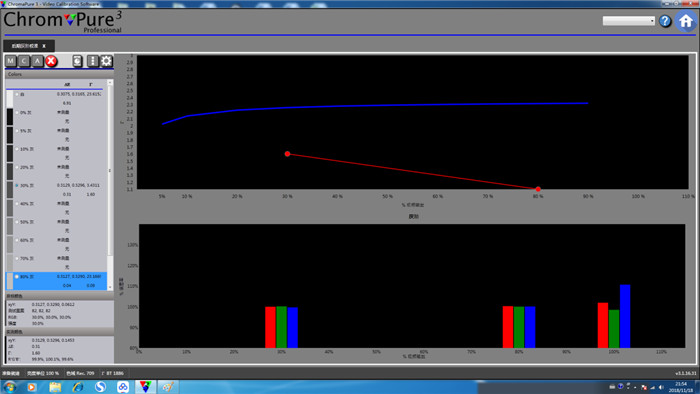Click the 40% gray color swatch
Image resolution: width=700 pixels, height=394 pixels.
pyautogui.click(x=10, y=208)
